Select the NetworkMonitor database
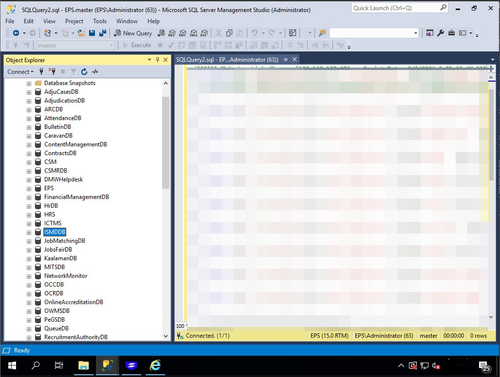The image size is (500, 377). coord(66,276)
